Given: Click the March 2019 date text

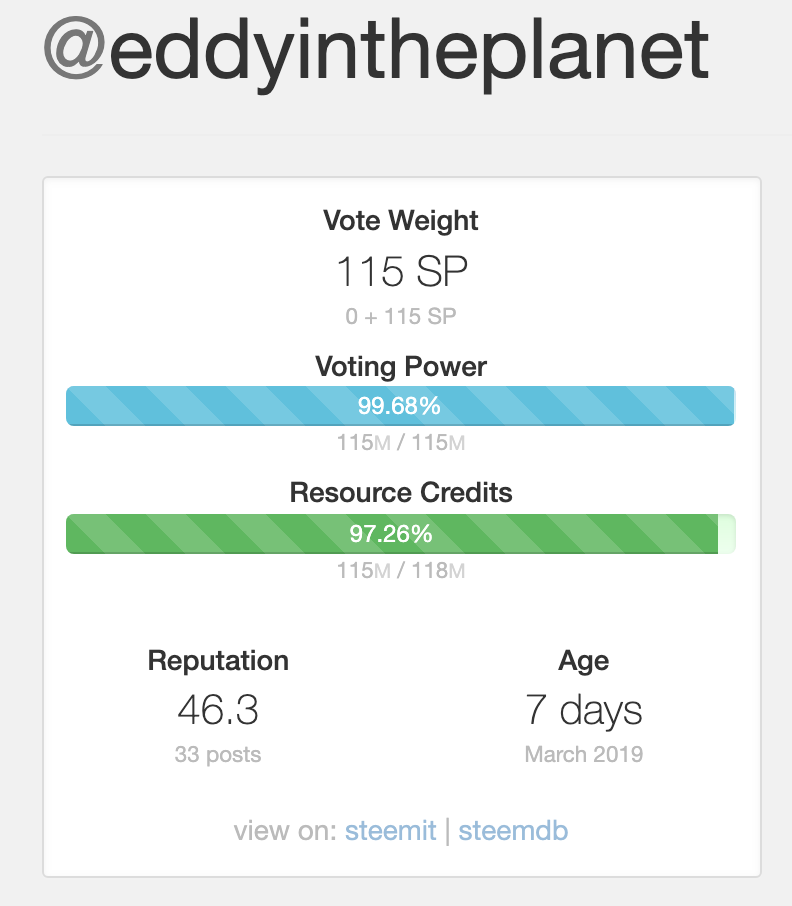Looking at the screenshot, I should pyautogui.click(x=584, y=754).
